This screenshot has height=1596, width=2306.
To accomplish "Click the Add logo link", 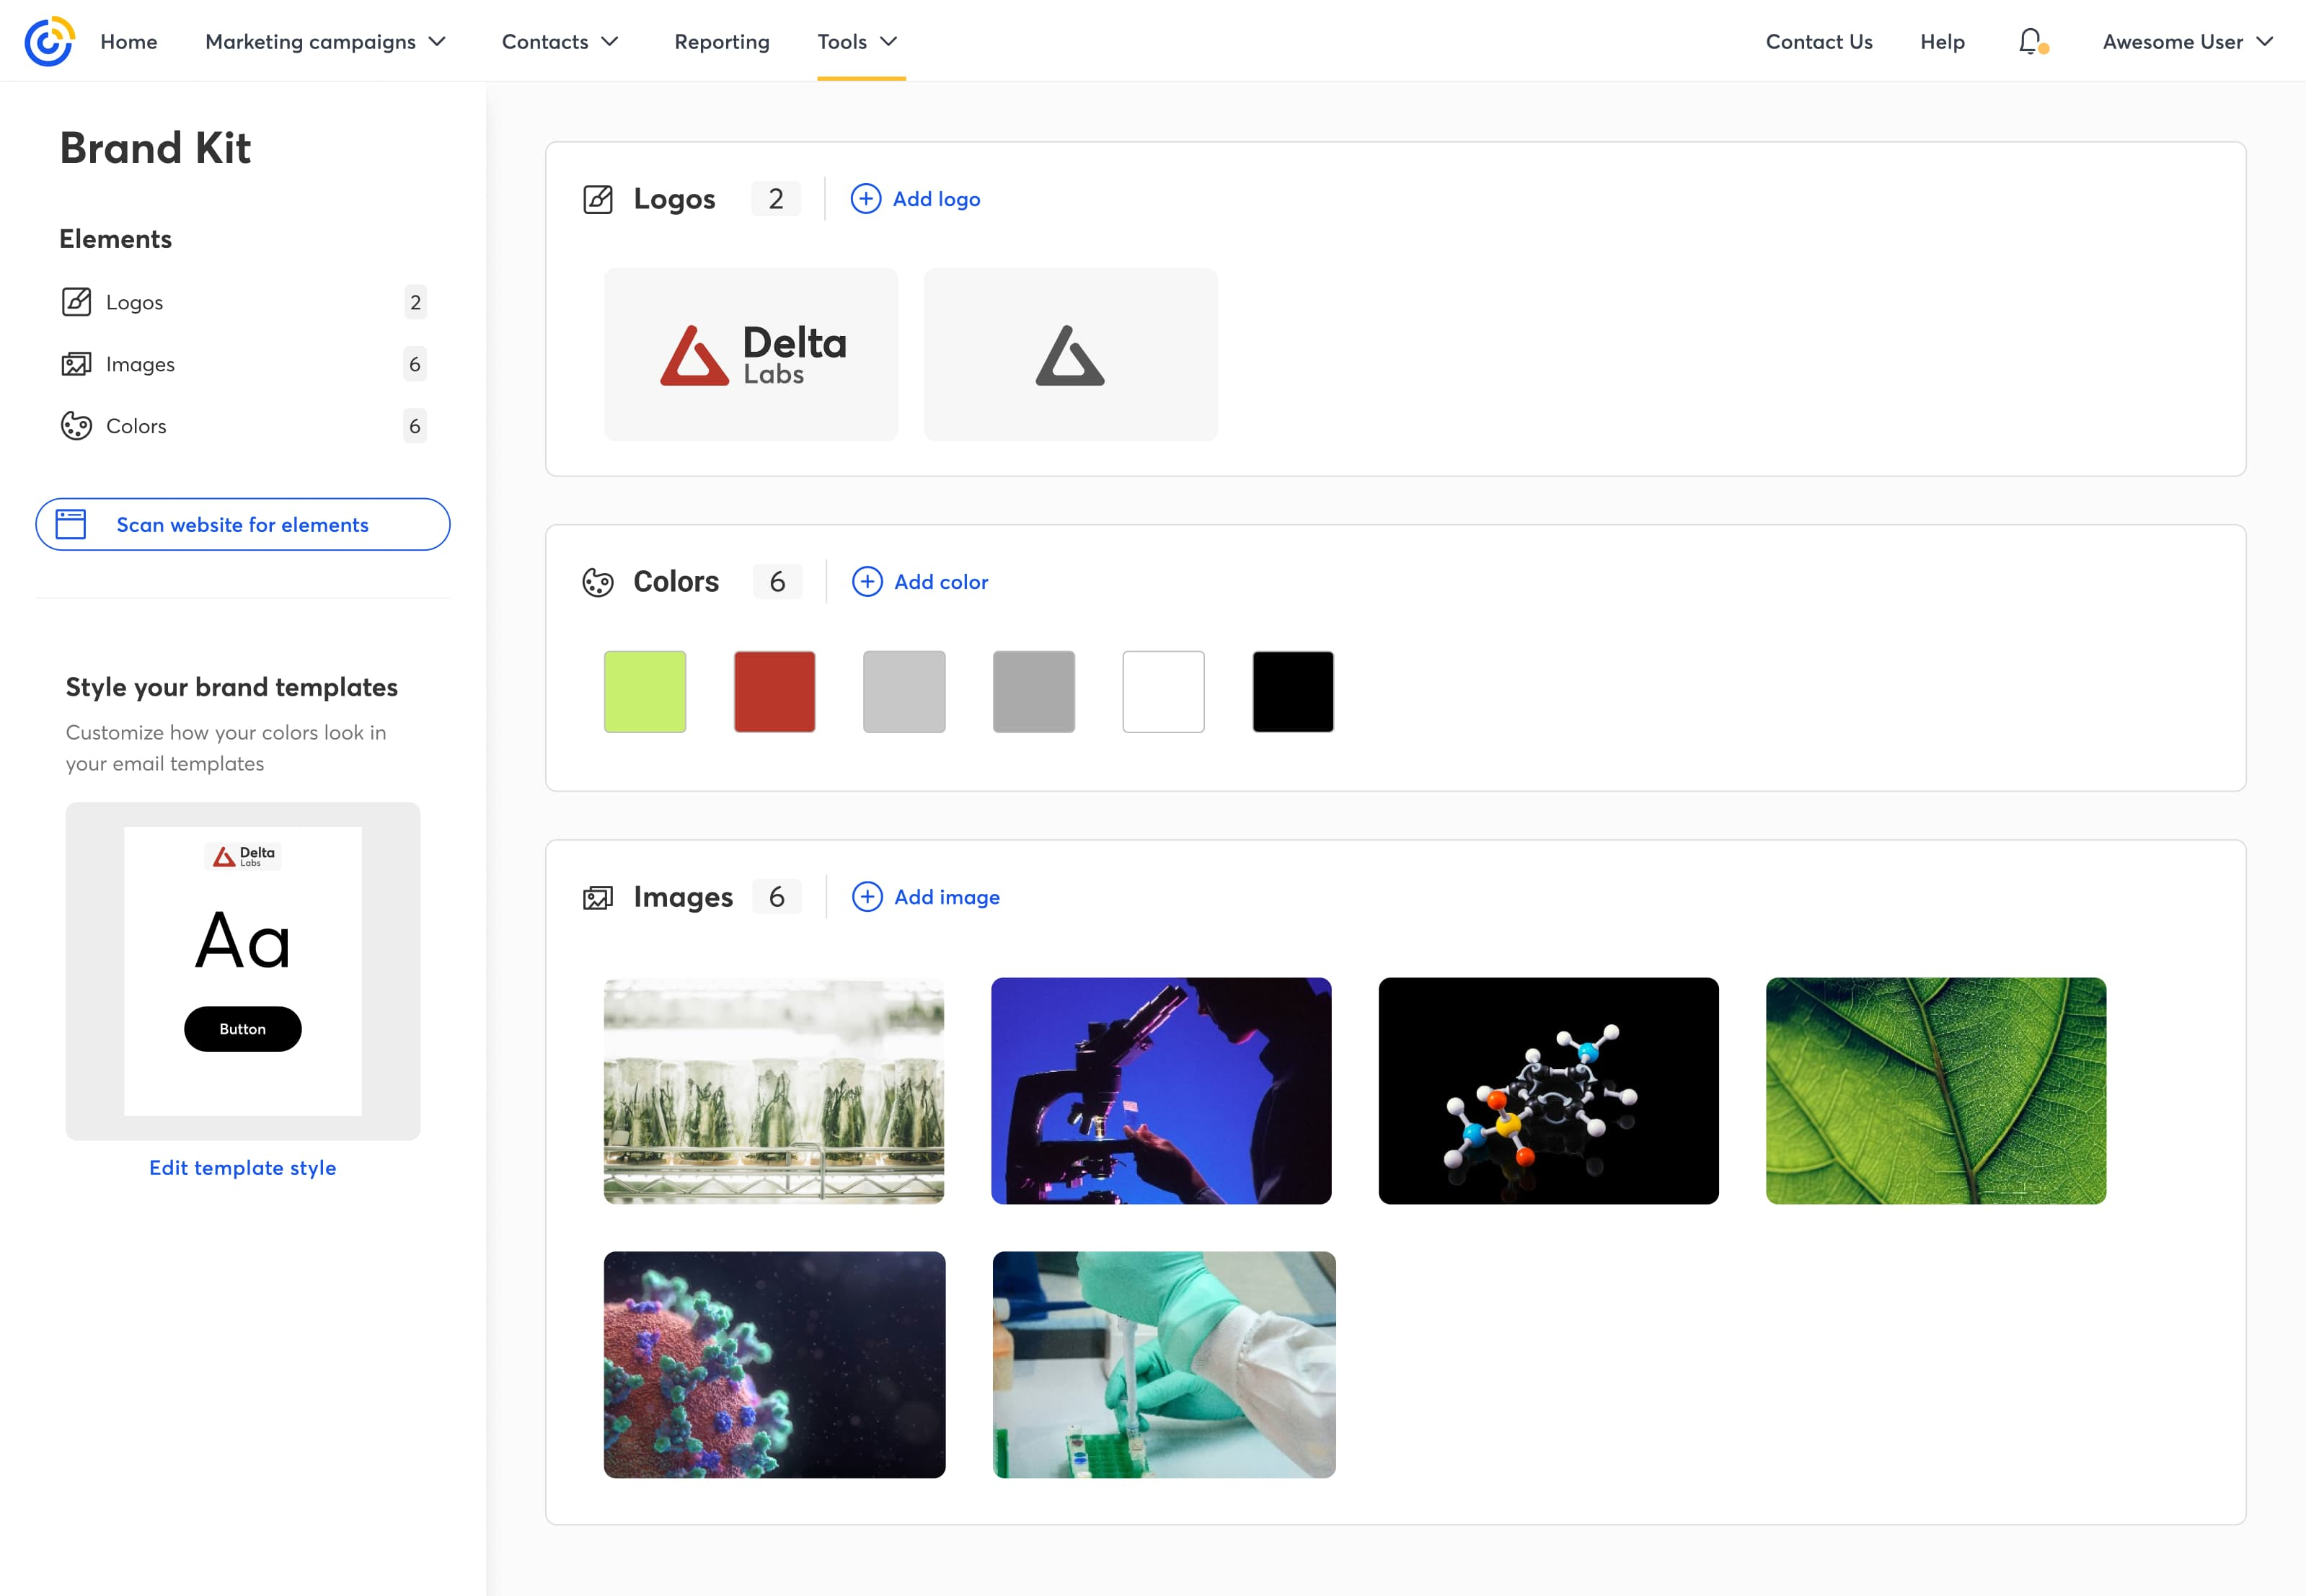I will (x=936, y=199).
